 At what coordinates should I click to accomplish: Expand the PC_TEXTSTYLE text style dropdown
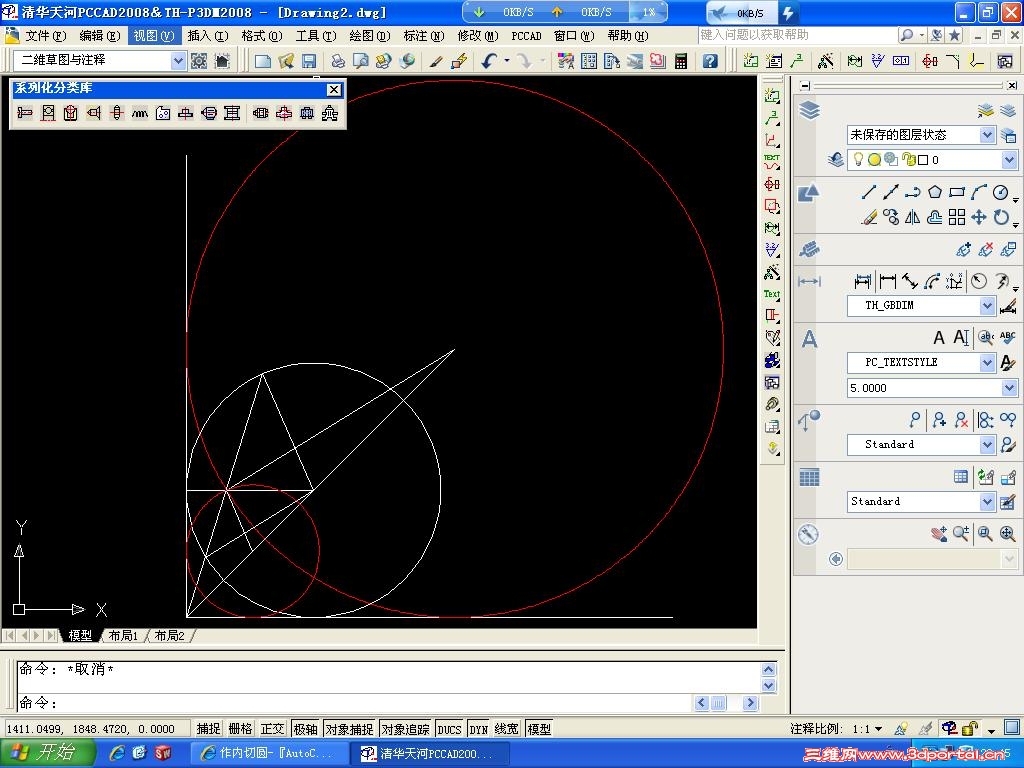tap(987, 363)
